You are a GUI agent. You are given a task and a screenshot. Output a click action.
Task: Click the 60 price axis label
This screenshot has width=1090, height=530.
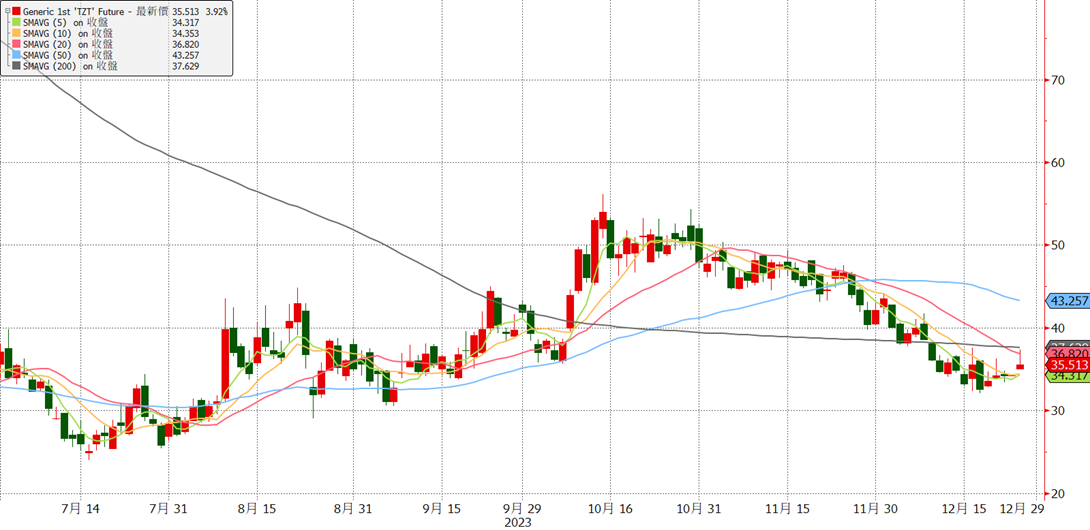click(1057, 163)
